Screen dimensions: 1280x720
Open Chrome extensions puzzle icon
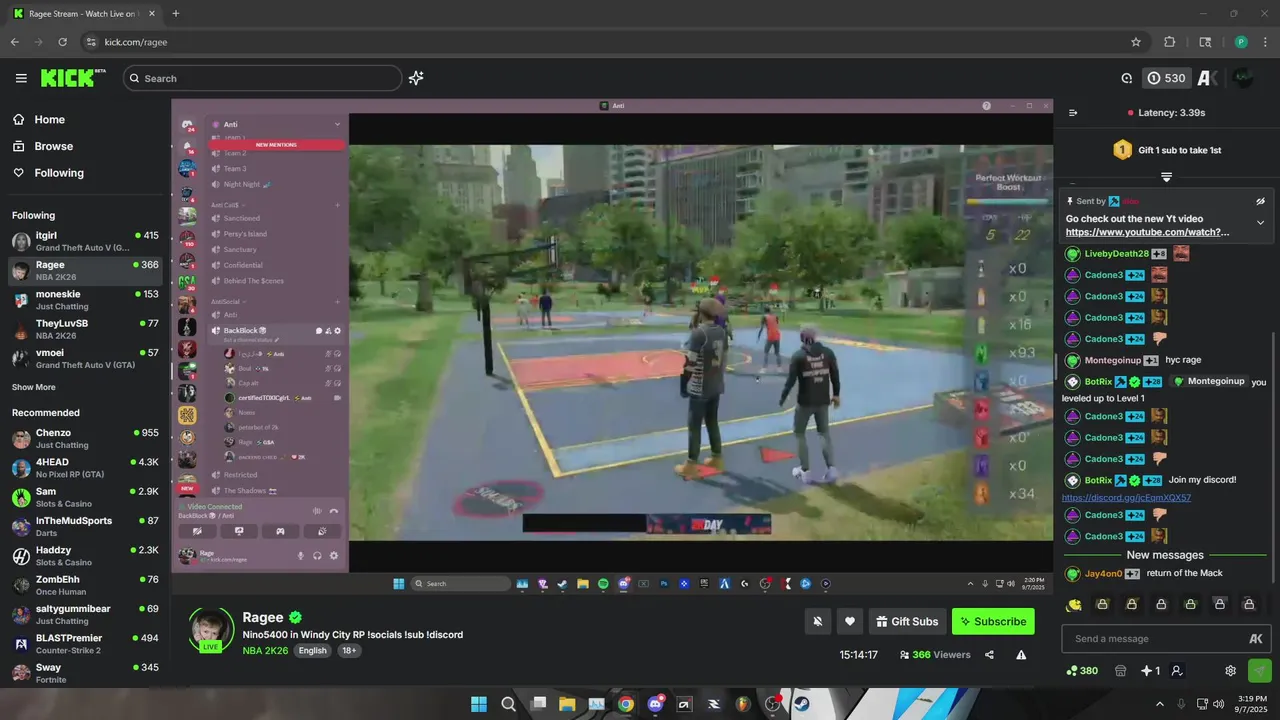pos(1170,42)
